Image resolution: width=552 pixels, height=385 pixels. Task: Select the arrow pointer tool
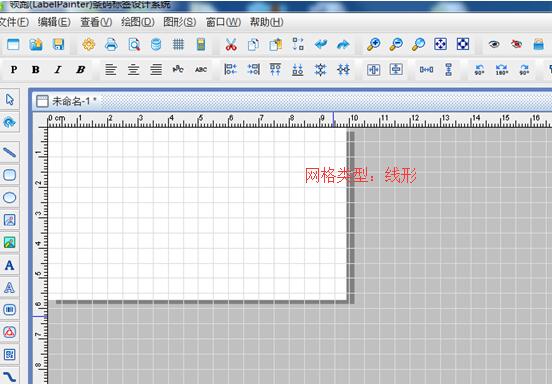(10, 100)
